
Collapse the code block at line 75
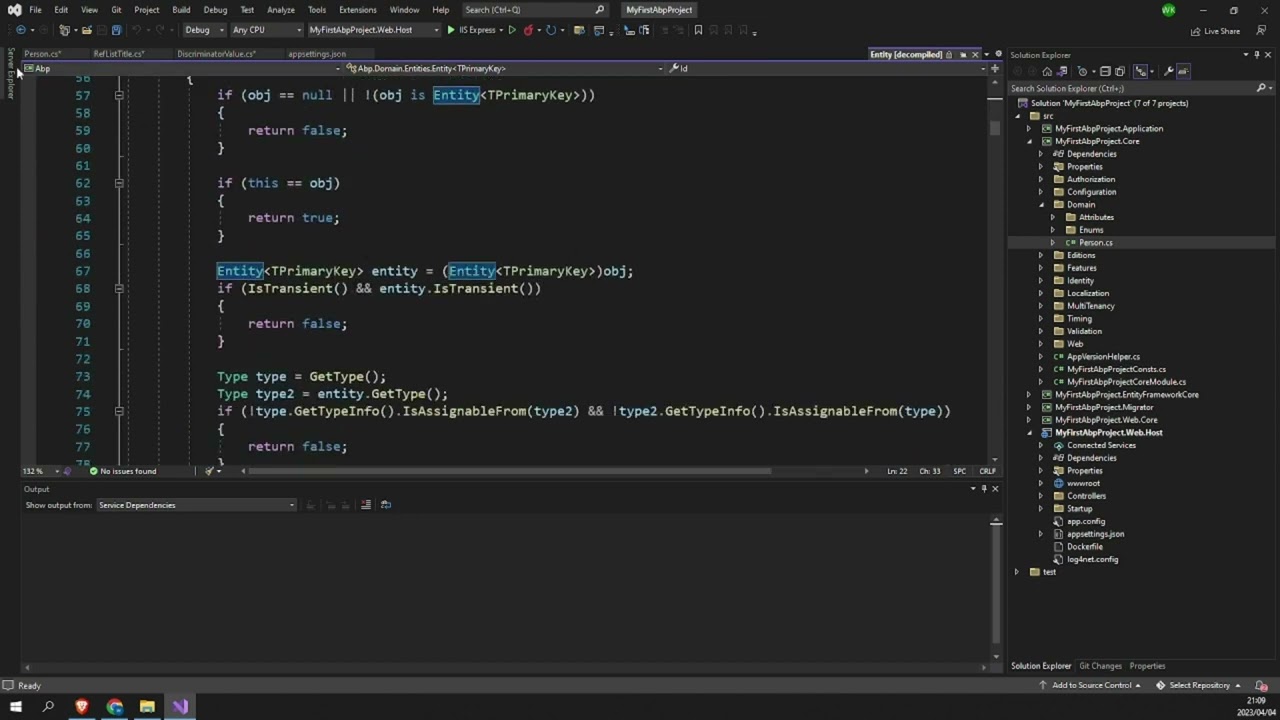(x=118, y=411)
